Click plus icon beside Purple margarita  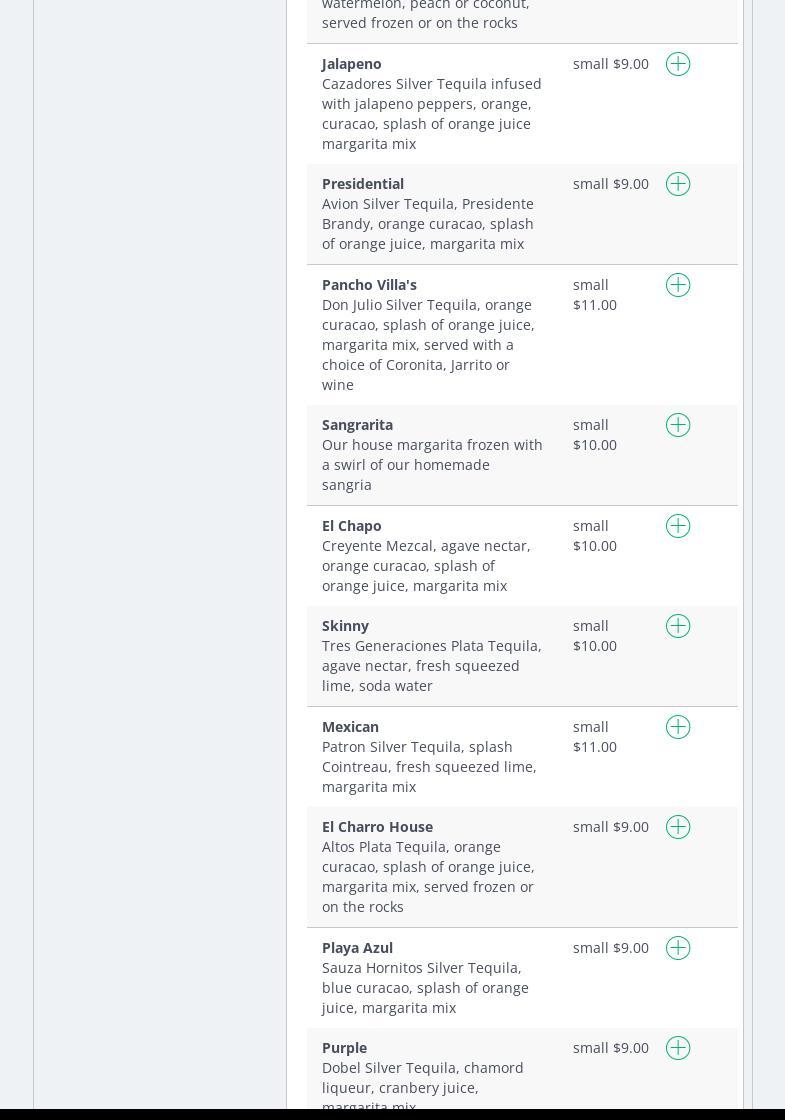click(x=678, y=1049)
